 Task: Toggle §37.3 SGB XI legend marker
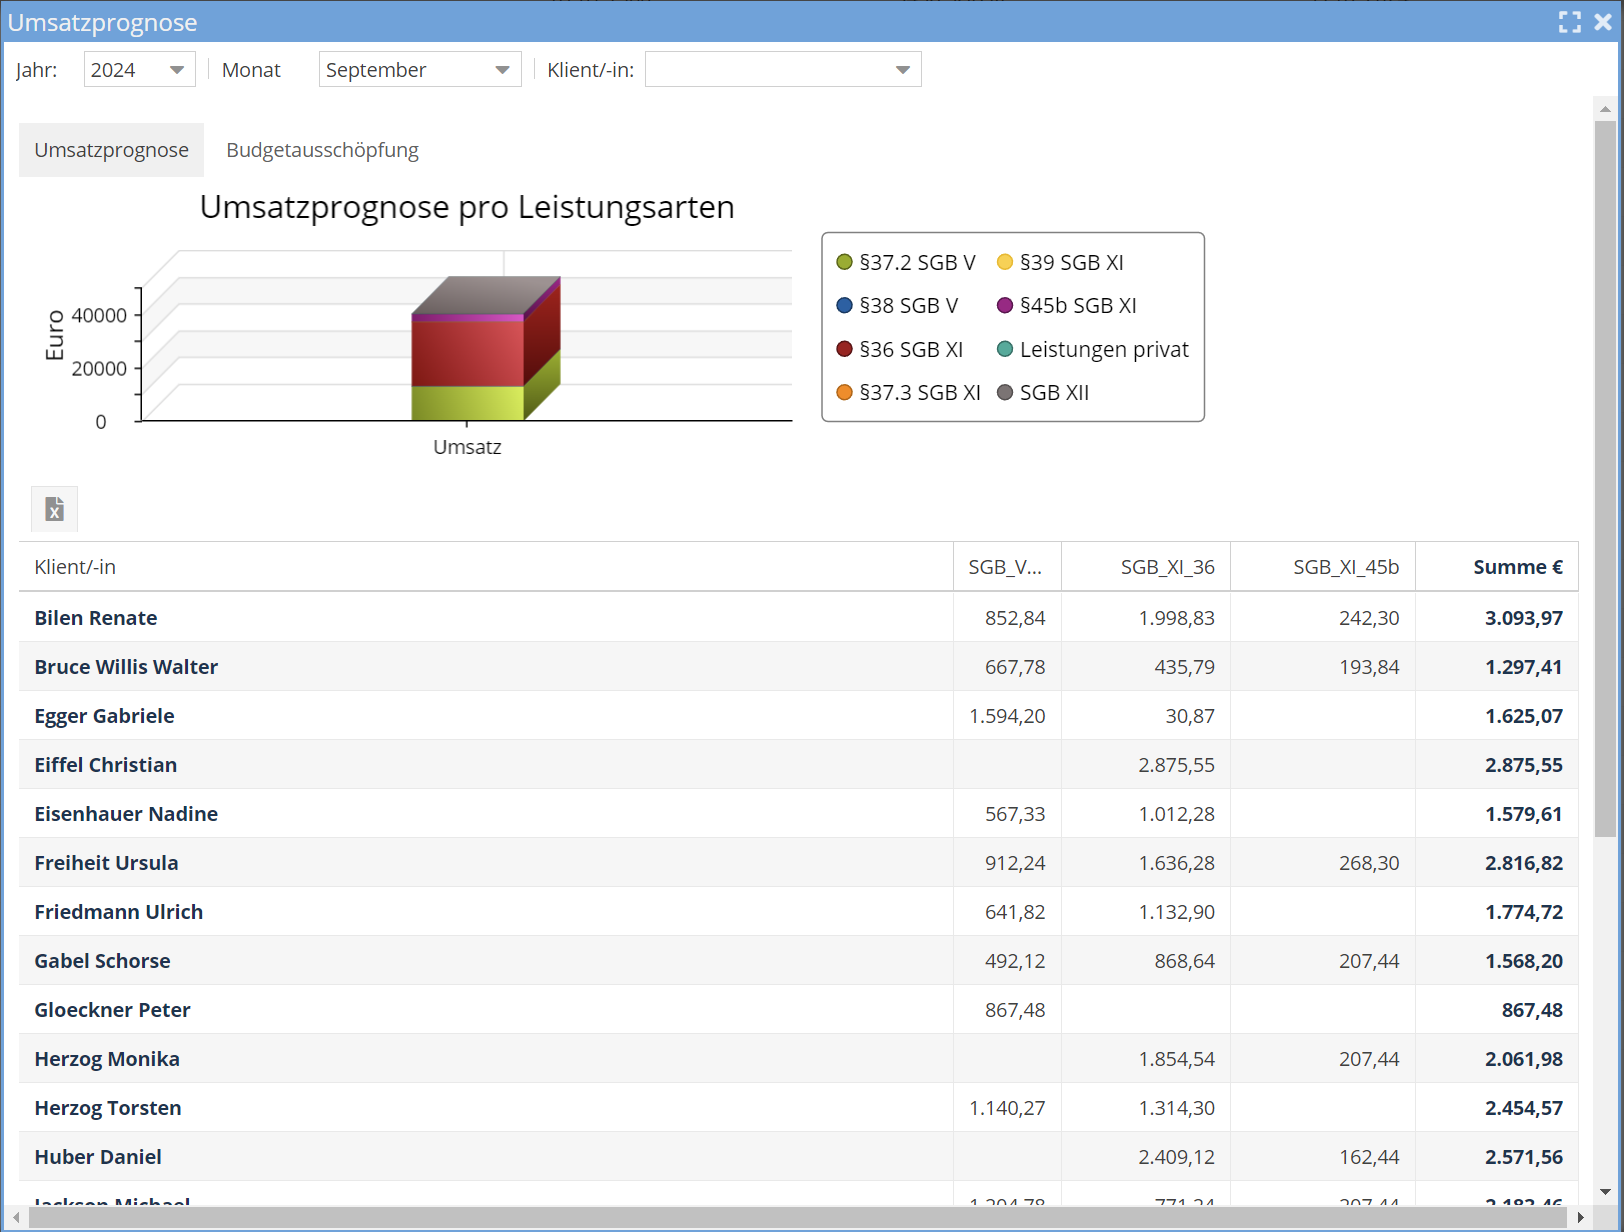click(845, 393)
